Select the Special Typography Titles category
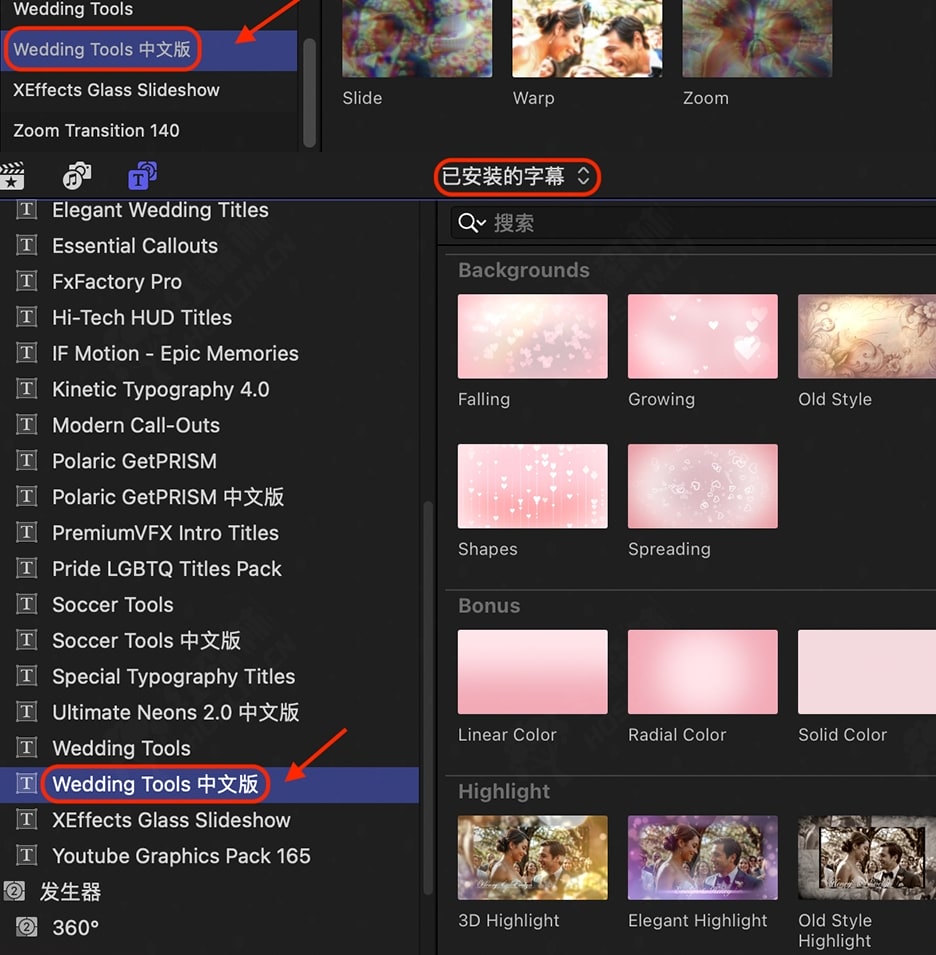This screenshot has height=955, width=936. click(x=209, y=676)
